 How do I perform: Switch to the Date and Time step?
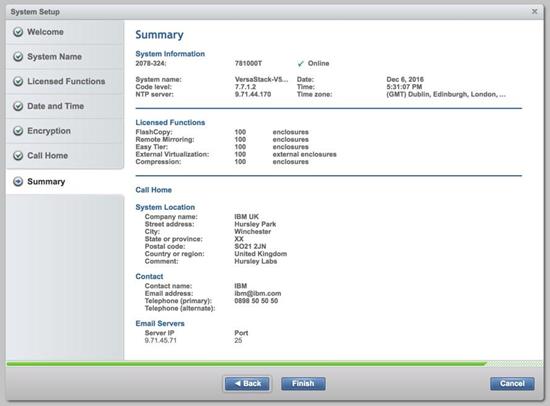(x=65, y=106)
